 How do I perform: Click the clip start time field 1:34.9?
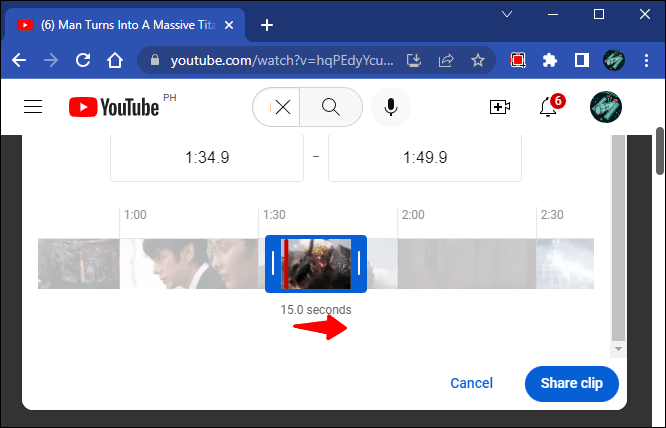(207, 158)
